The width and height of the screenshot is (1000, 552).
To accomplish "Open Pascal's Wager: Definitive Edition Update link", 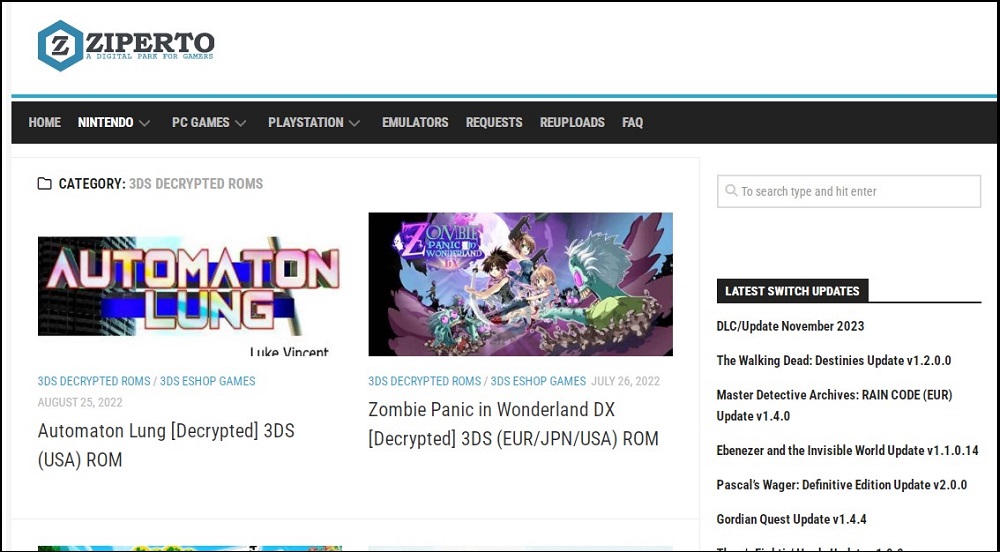I will tap(842, 485).
